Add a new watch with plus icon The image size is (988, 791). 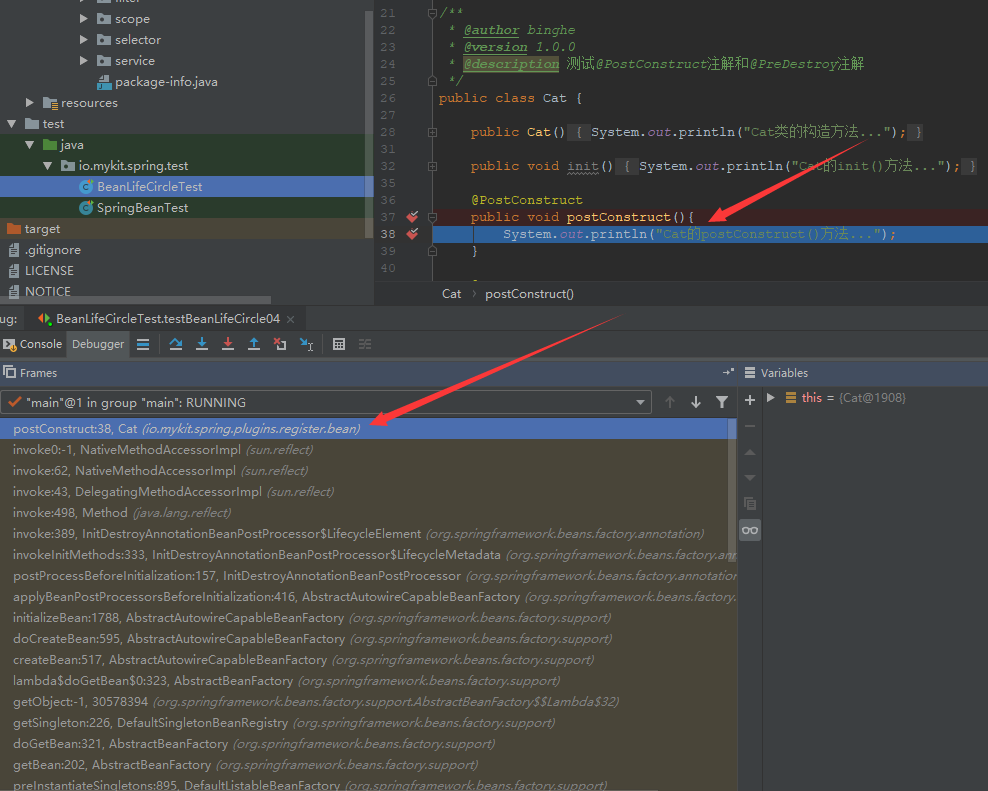[750, 399]
